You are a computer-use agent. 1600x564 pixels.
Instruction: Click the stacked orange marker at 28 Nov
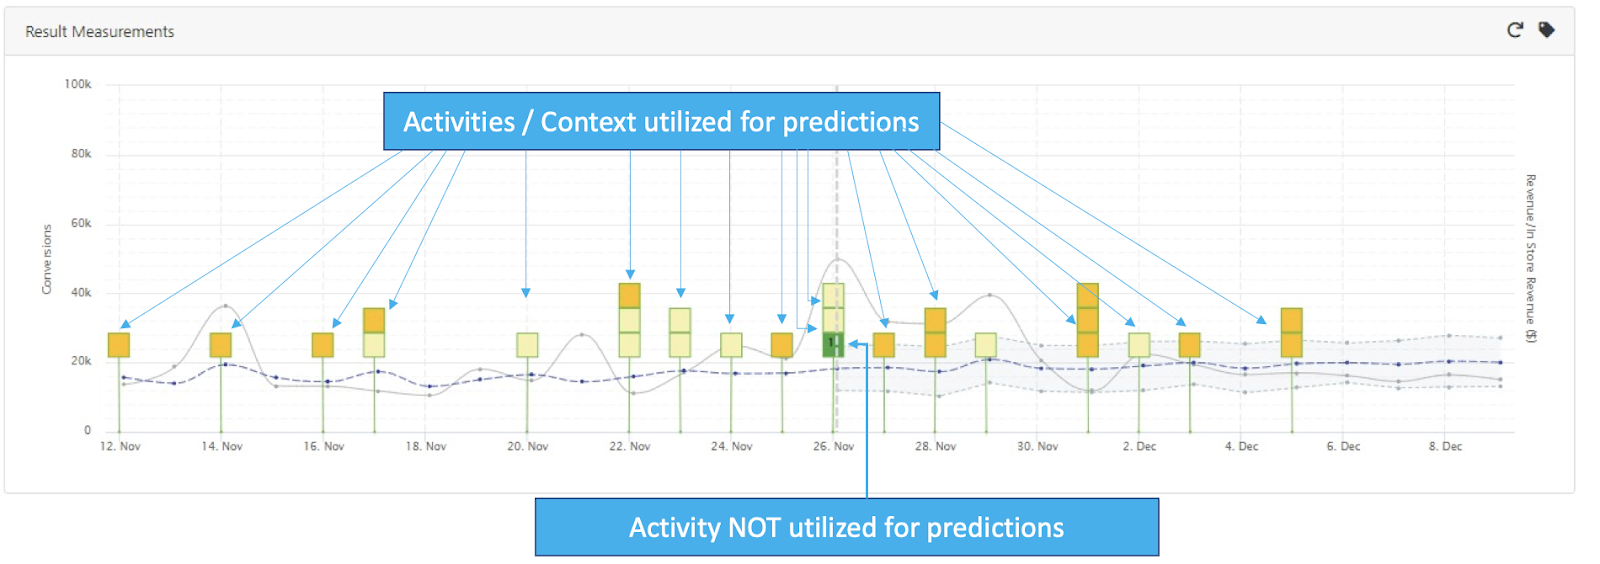pyautogui.click(x=935, y=333)
